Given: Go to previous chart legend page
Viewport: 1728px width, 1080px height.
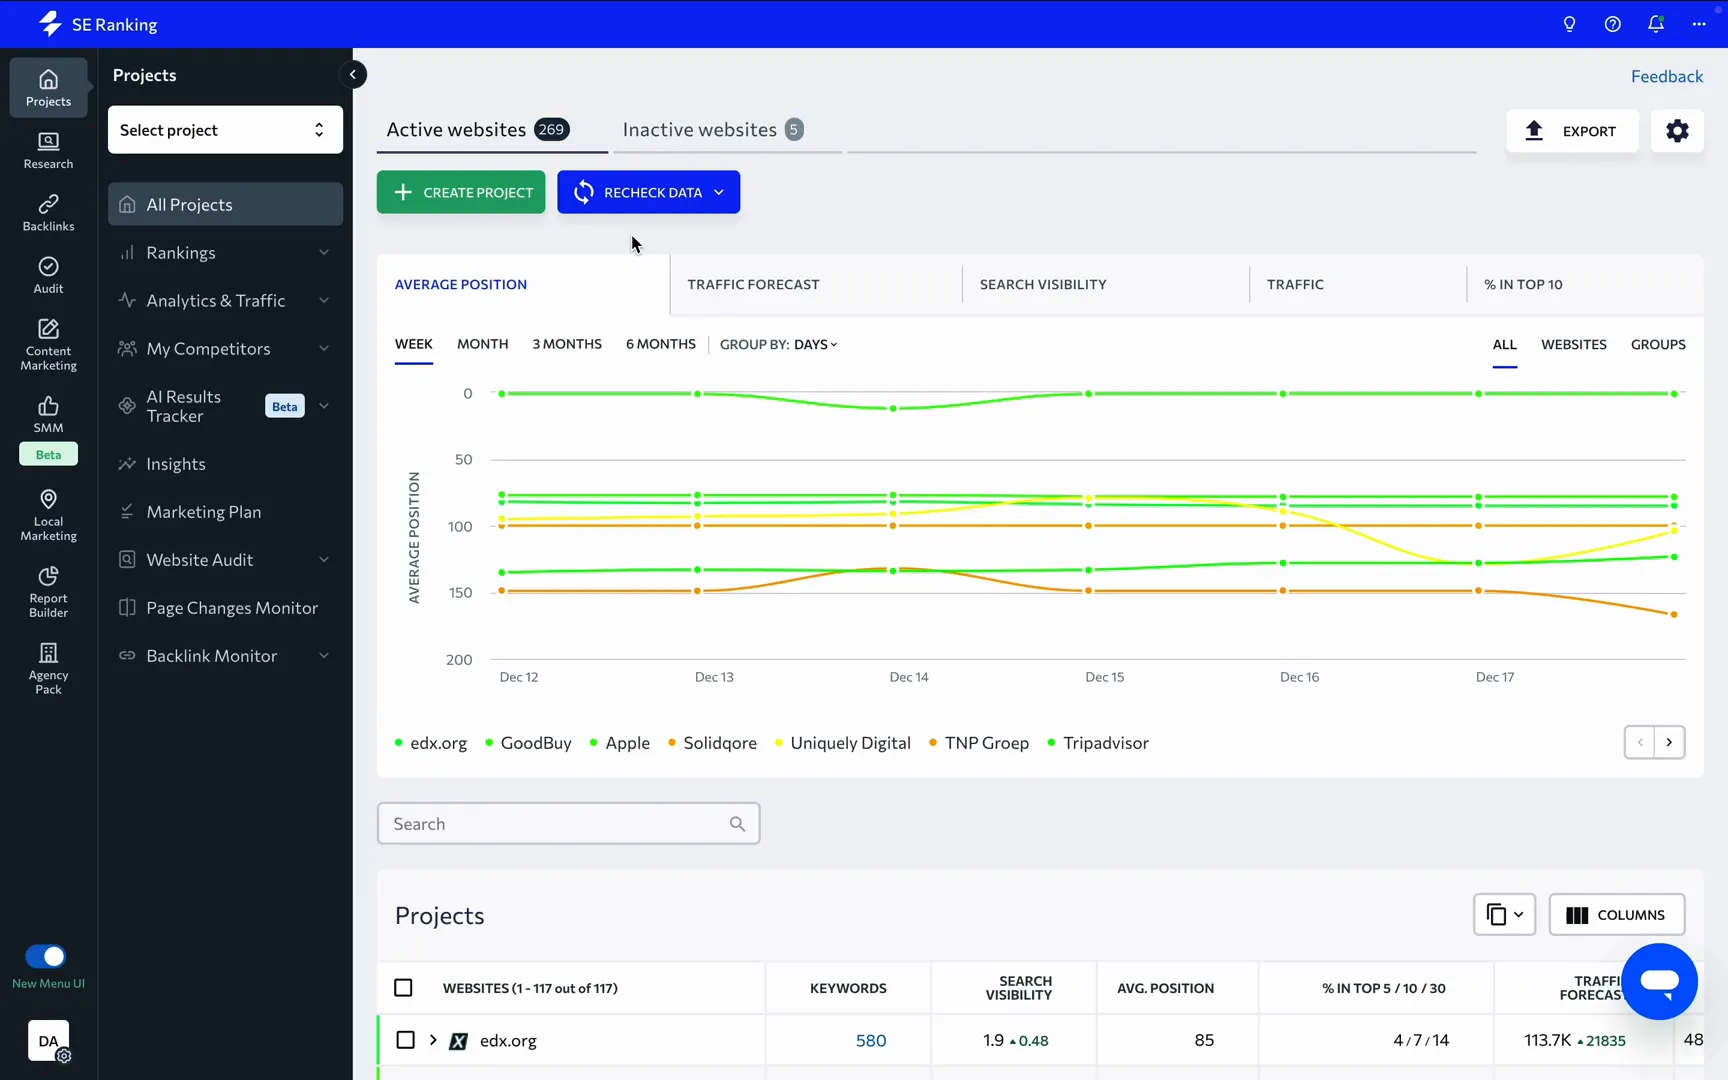Looking at the screenshot, I should [1640, 742].
